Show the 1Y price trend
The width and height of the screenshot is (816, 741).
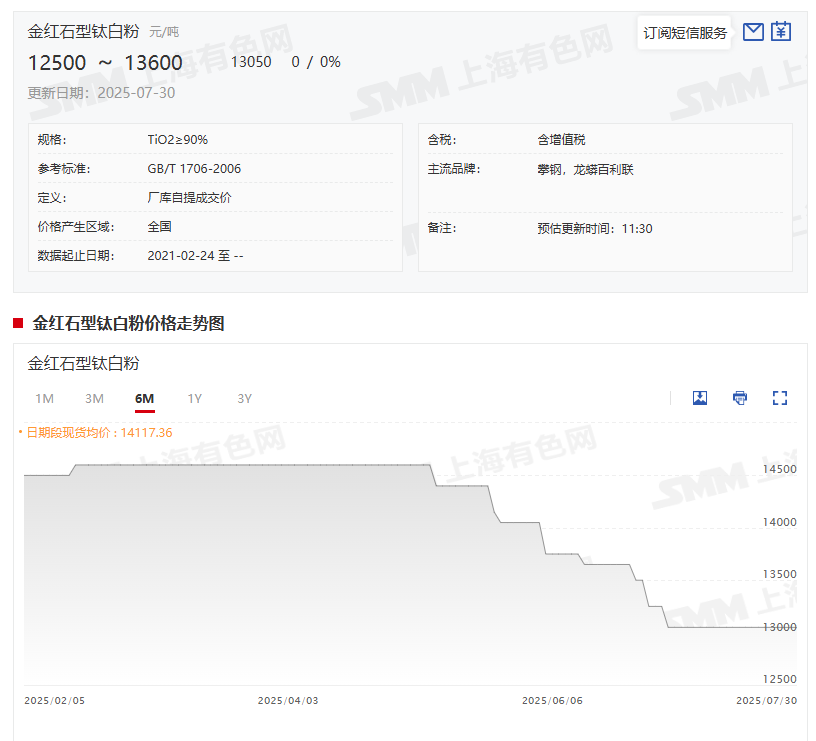coord(195,399)
